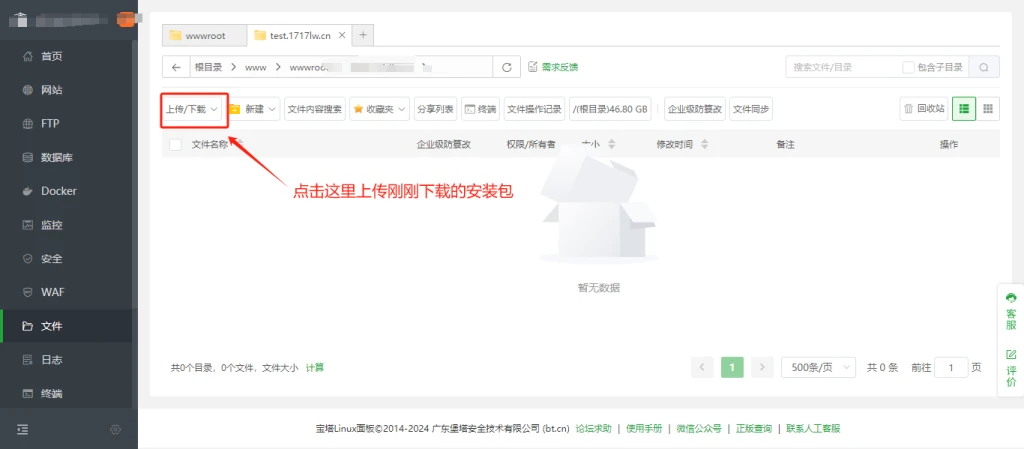Click the search magnifier icon button

pyautogui.click(x=984, y=67)
